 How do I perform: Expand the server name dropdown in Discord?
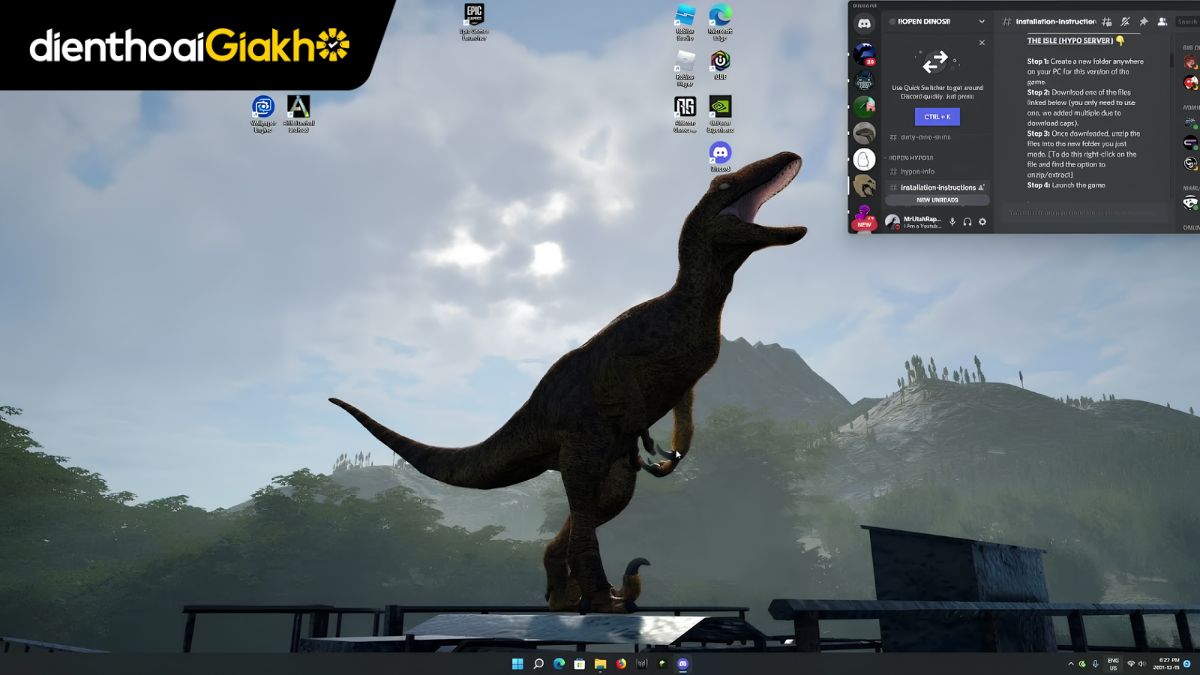tap(981, 21)
